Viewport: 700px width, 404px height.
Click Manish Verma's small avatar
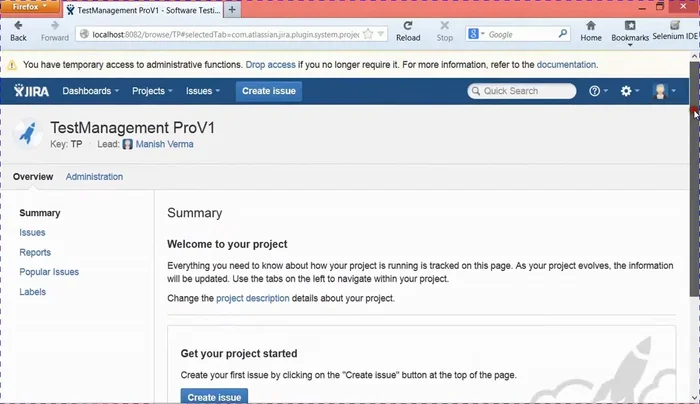tap(128, 144)
